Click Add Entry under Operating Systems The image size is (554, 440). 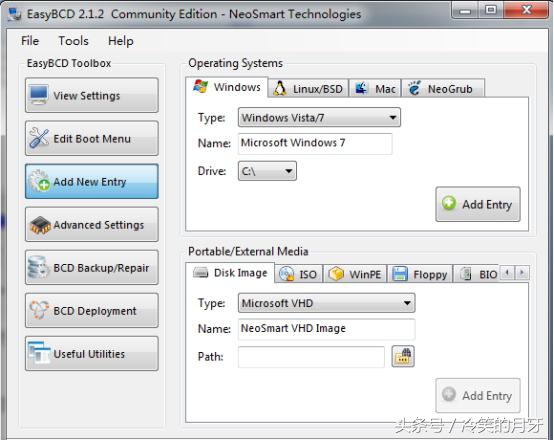coord(478,204)
